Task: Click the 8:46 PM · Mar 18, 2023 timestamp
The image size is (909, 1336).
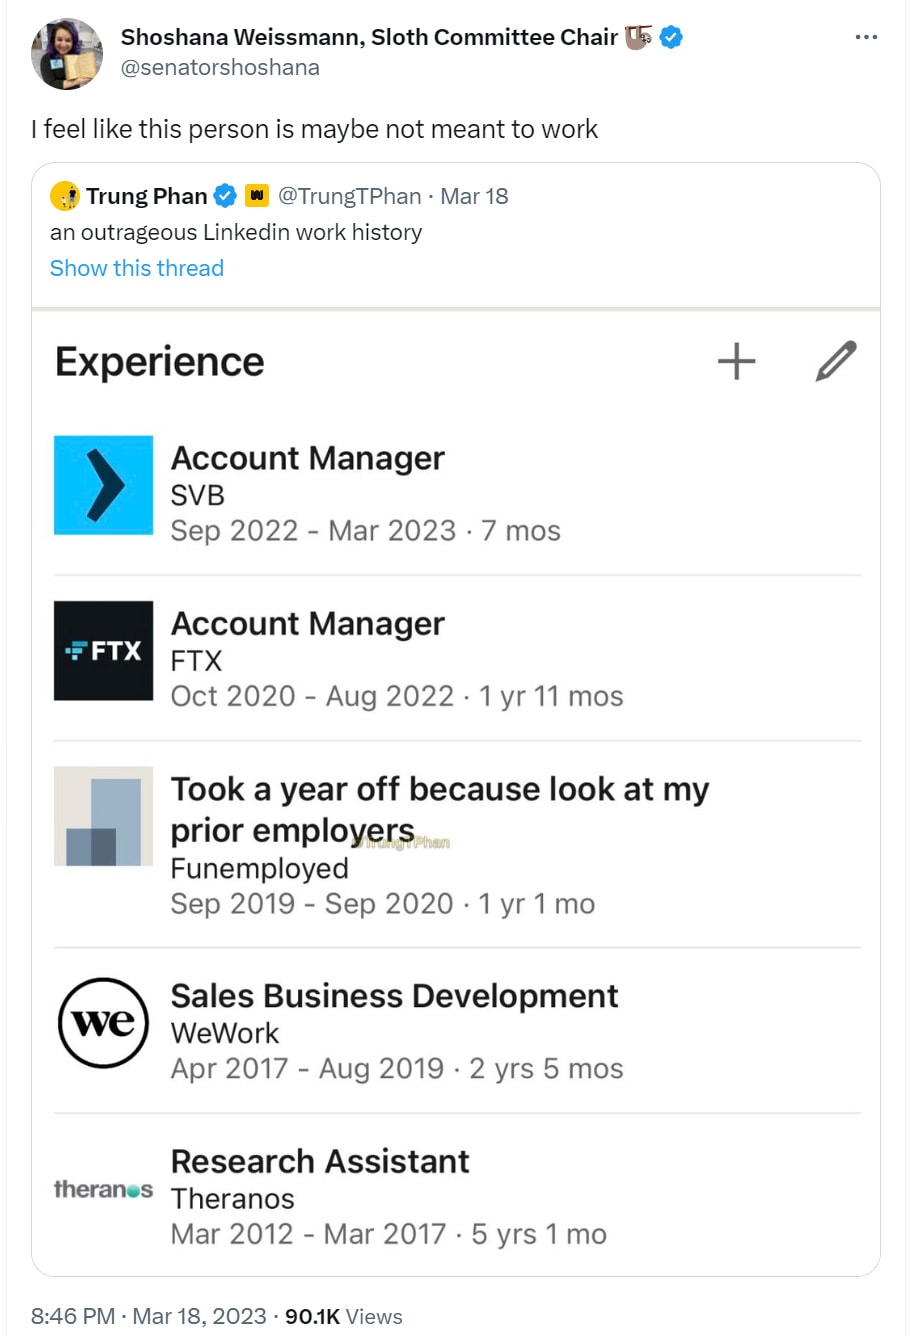Action: coord(149,1316)
